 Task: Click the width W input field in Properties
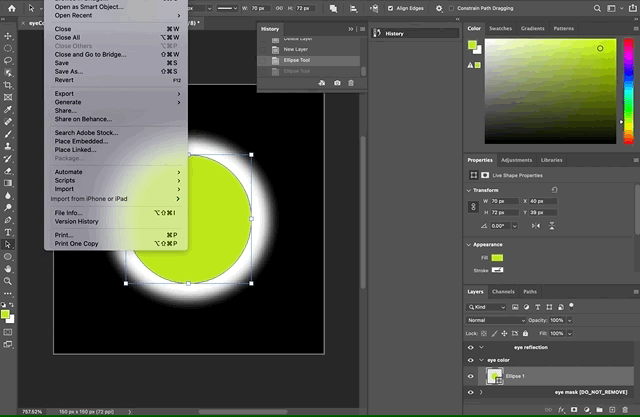tap(503, 201)
